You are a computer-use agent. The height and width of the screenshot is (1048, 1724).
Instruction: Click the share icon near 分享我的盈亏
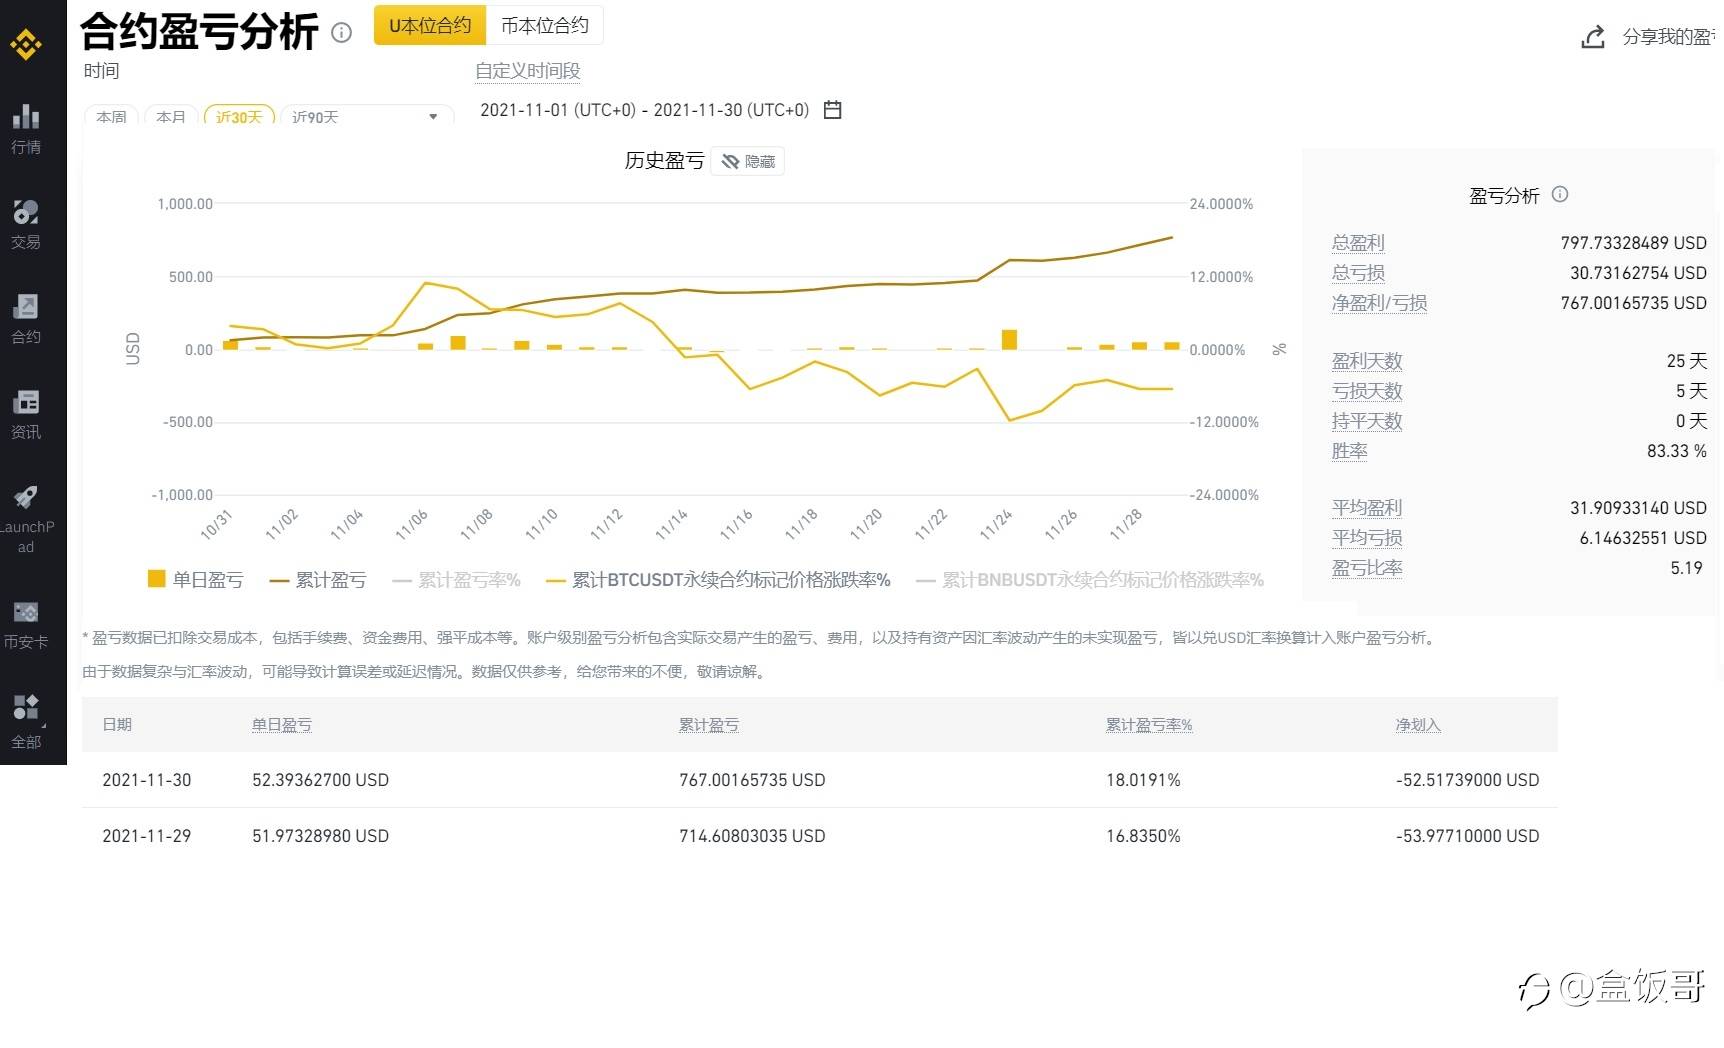pos(1593,37)
